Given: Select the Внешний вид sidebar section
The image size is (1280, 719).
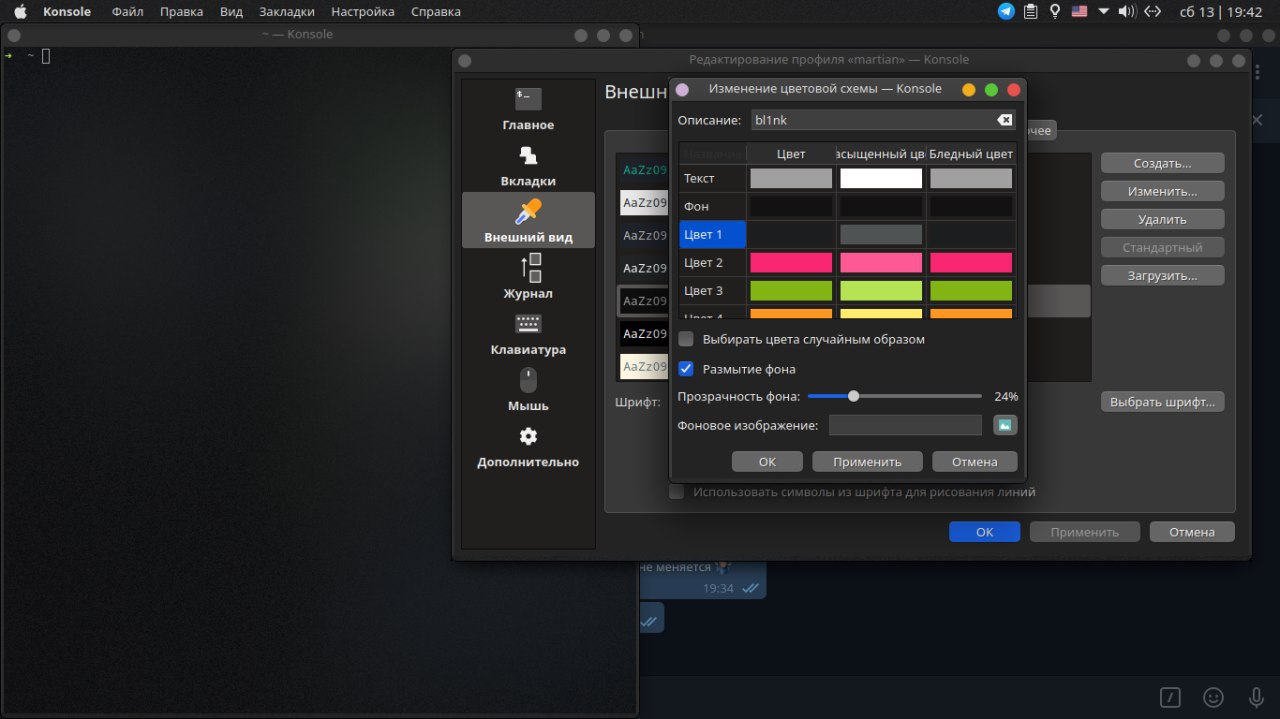Looking at the screenshot, I should [x=528, y=221].
